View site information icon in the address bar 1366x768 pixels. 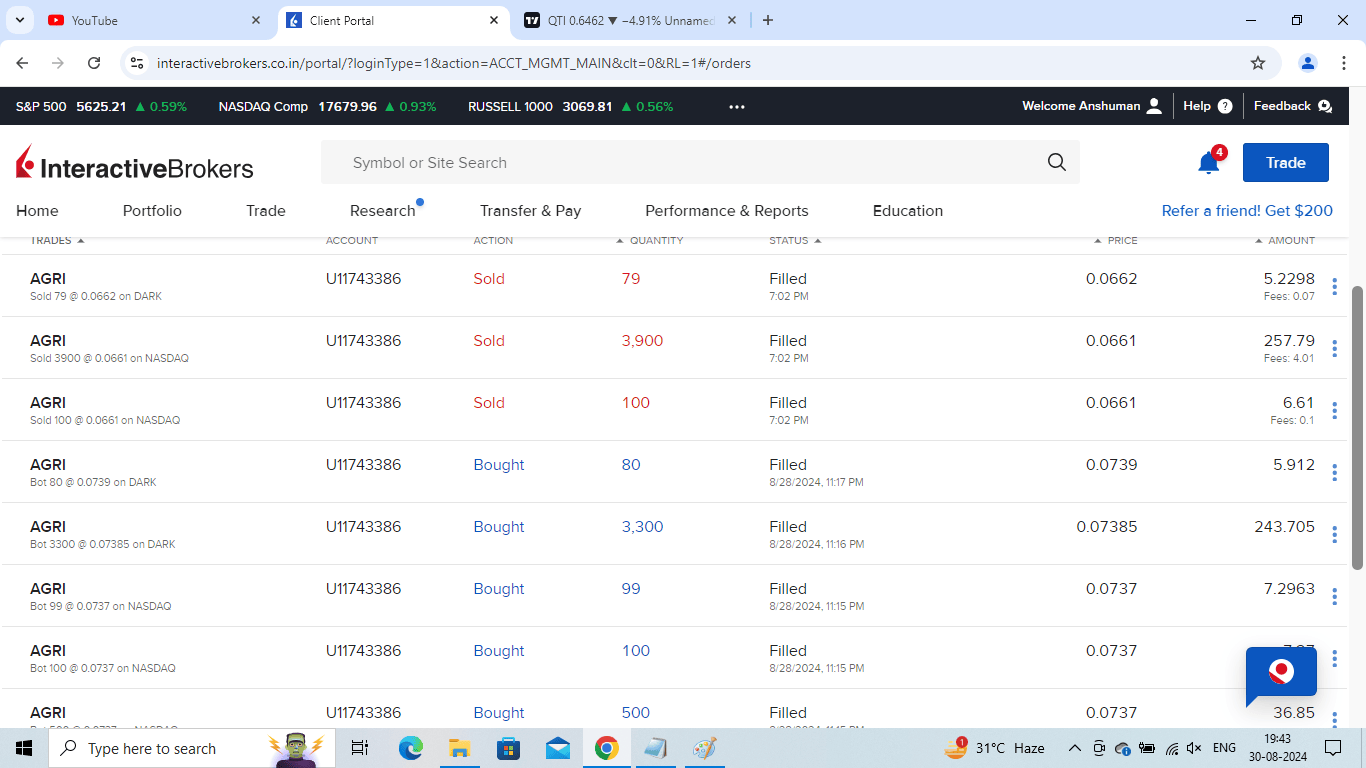tap(137, 63)
